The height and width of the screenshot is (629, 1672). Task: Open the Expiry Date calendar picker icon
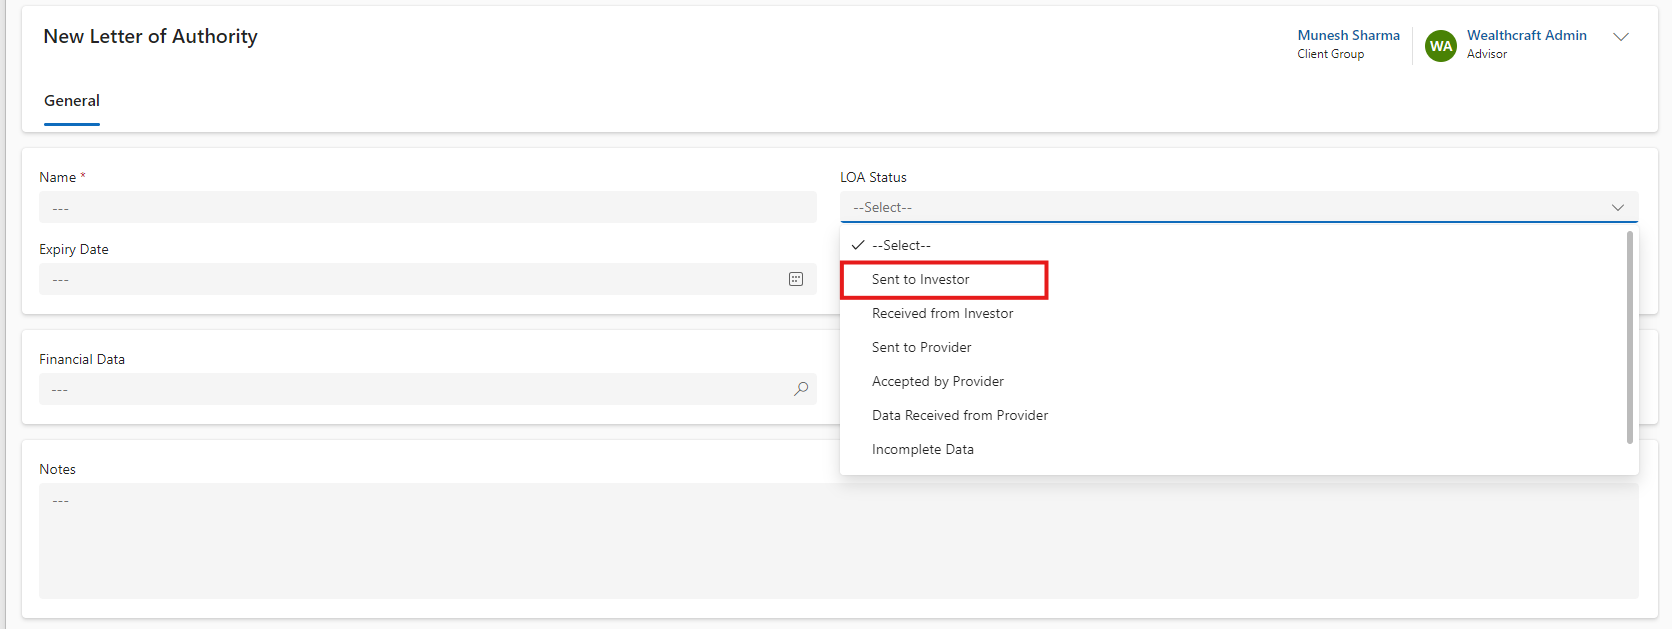[796, 279]
